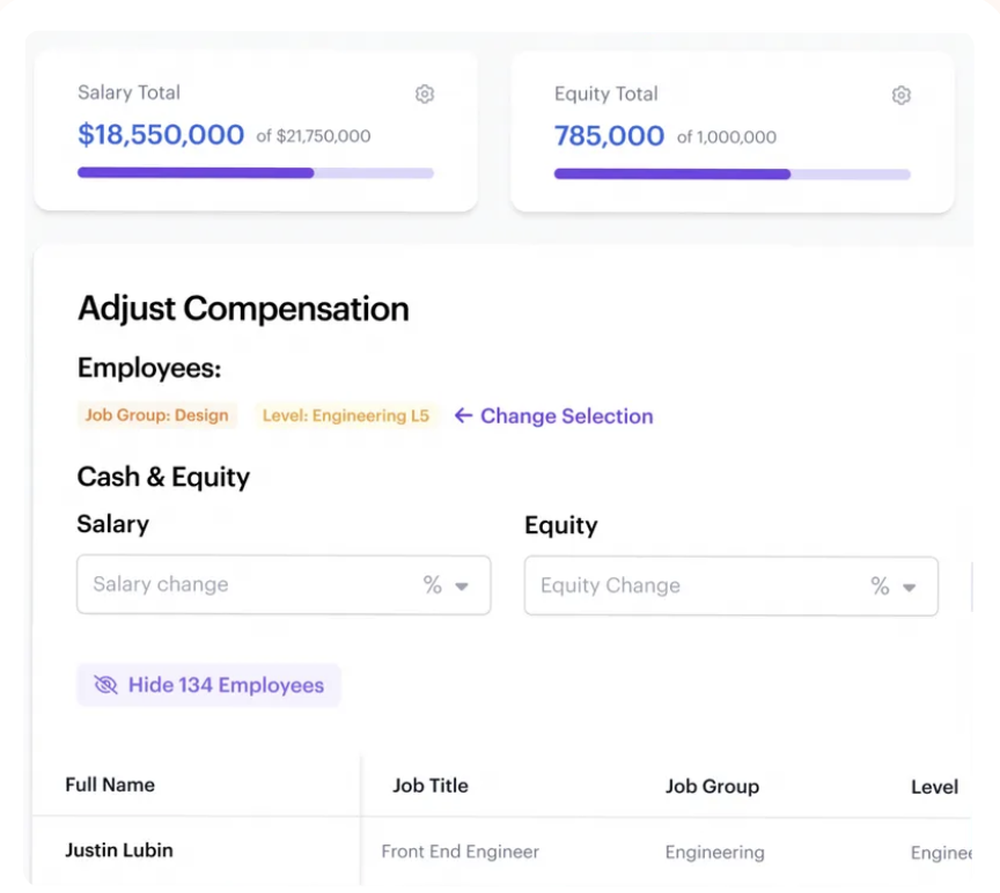Screen dimensions: 1000x893
Task: Expand the Equity Change unit dropdown arrow
Action: (x=909, y=587)
